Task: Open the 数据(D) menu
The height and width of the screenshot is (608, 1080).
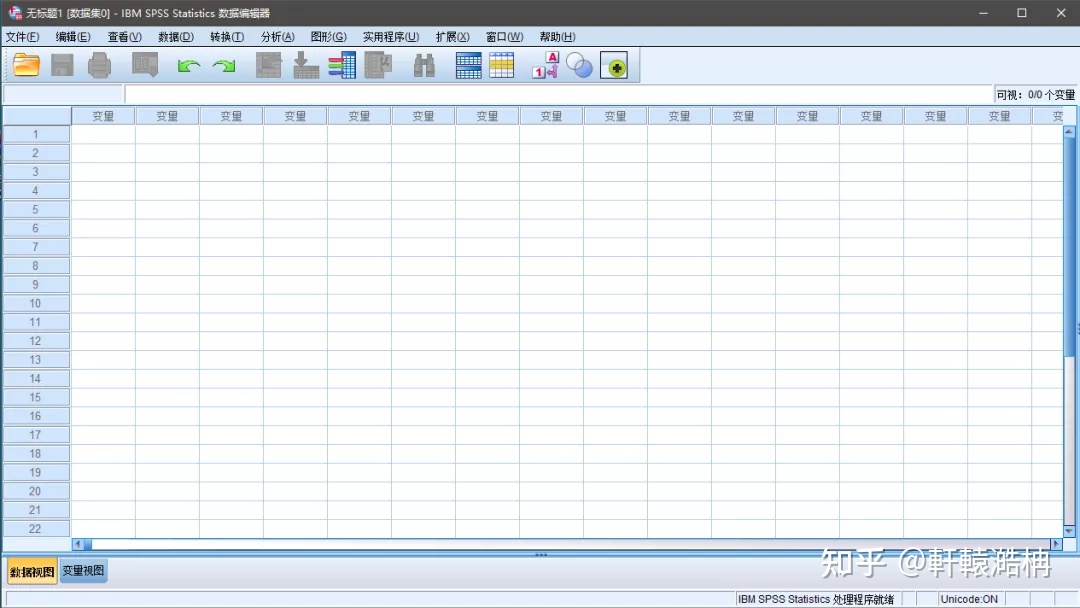Action: (175, 36)
